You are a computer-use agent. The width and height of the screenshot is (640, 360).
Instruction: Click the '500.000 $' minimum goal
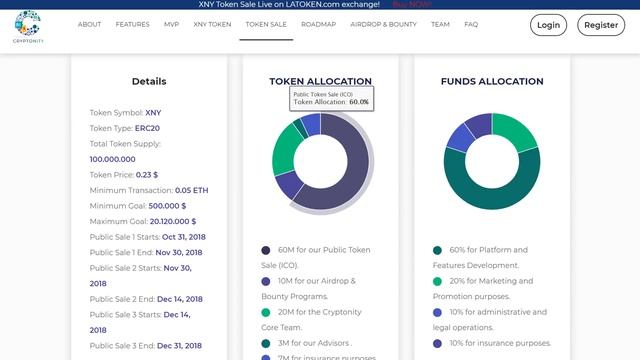pos(167,206)
